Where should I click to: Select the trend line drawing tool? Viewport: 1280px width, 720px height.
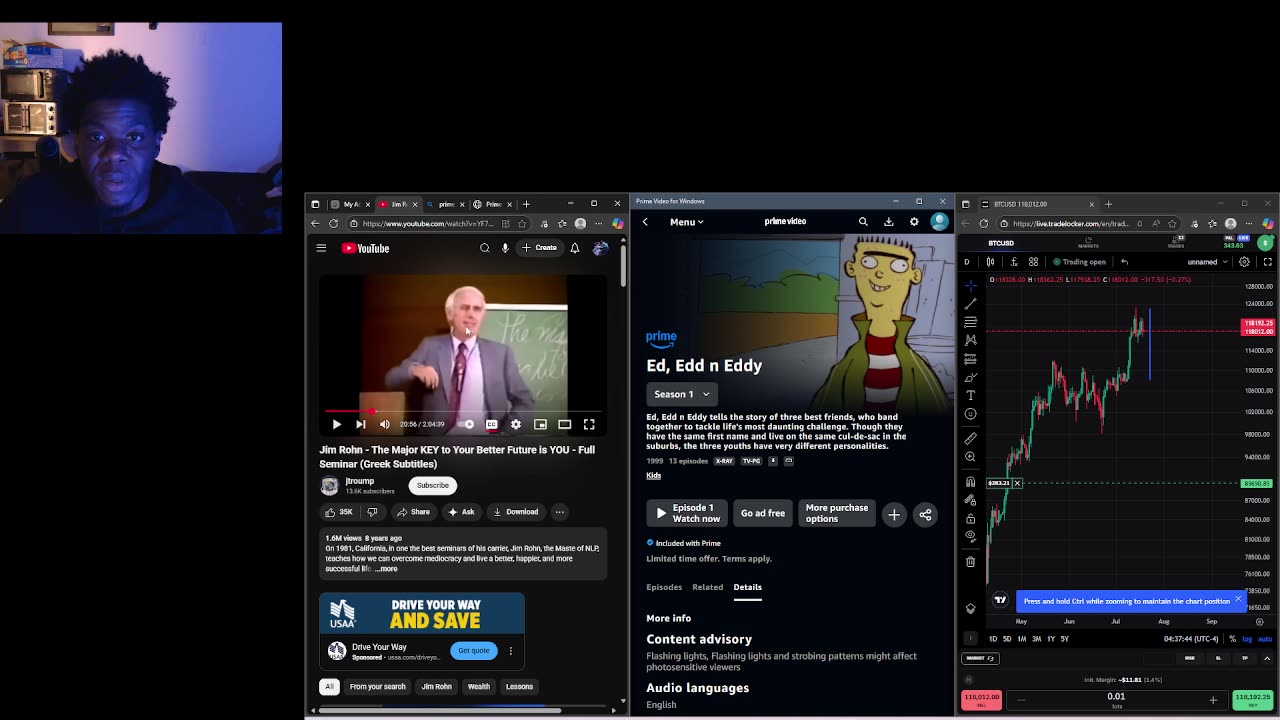[970, 304]
